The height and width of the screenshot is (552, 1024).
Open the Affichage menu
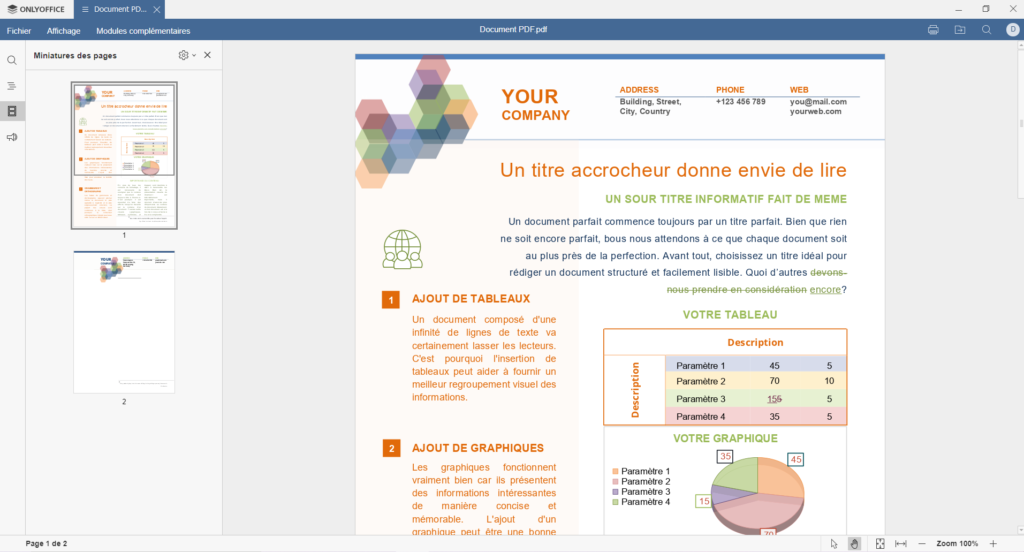(63, 31)
